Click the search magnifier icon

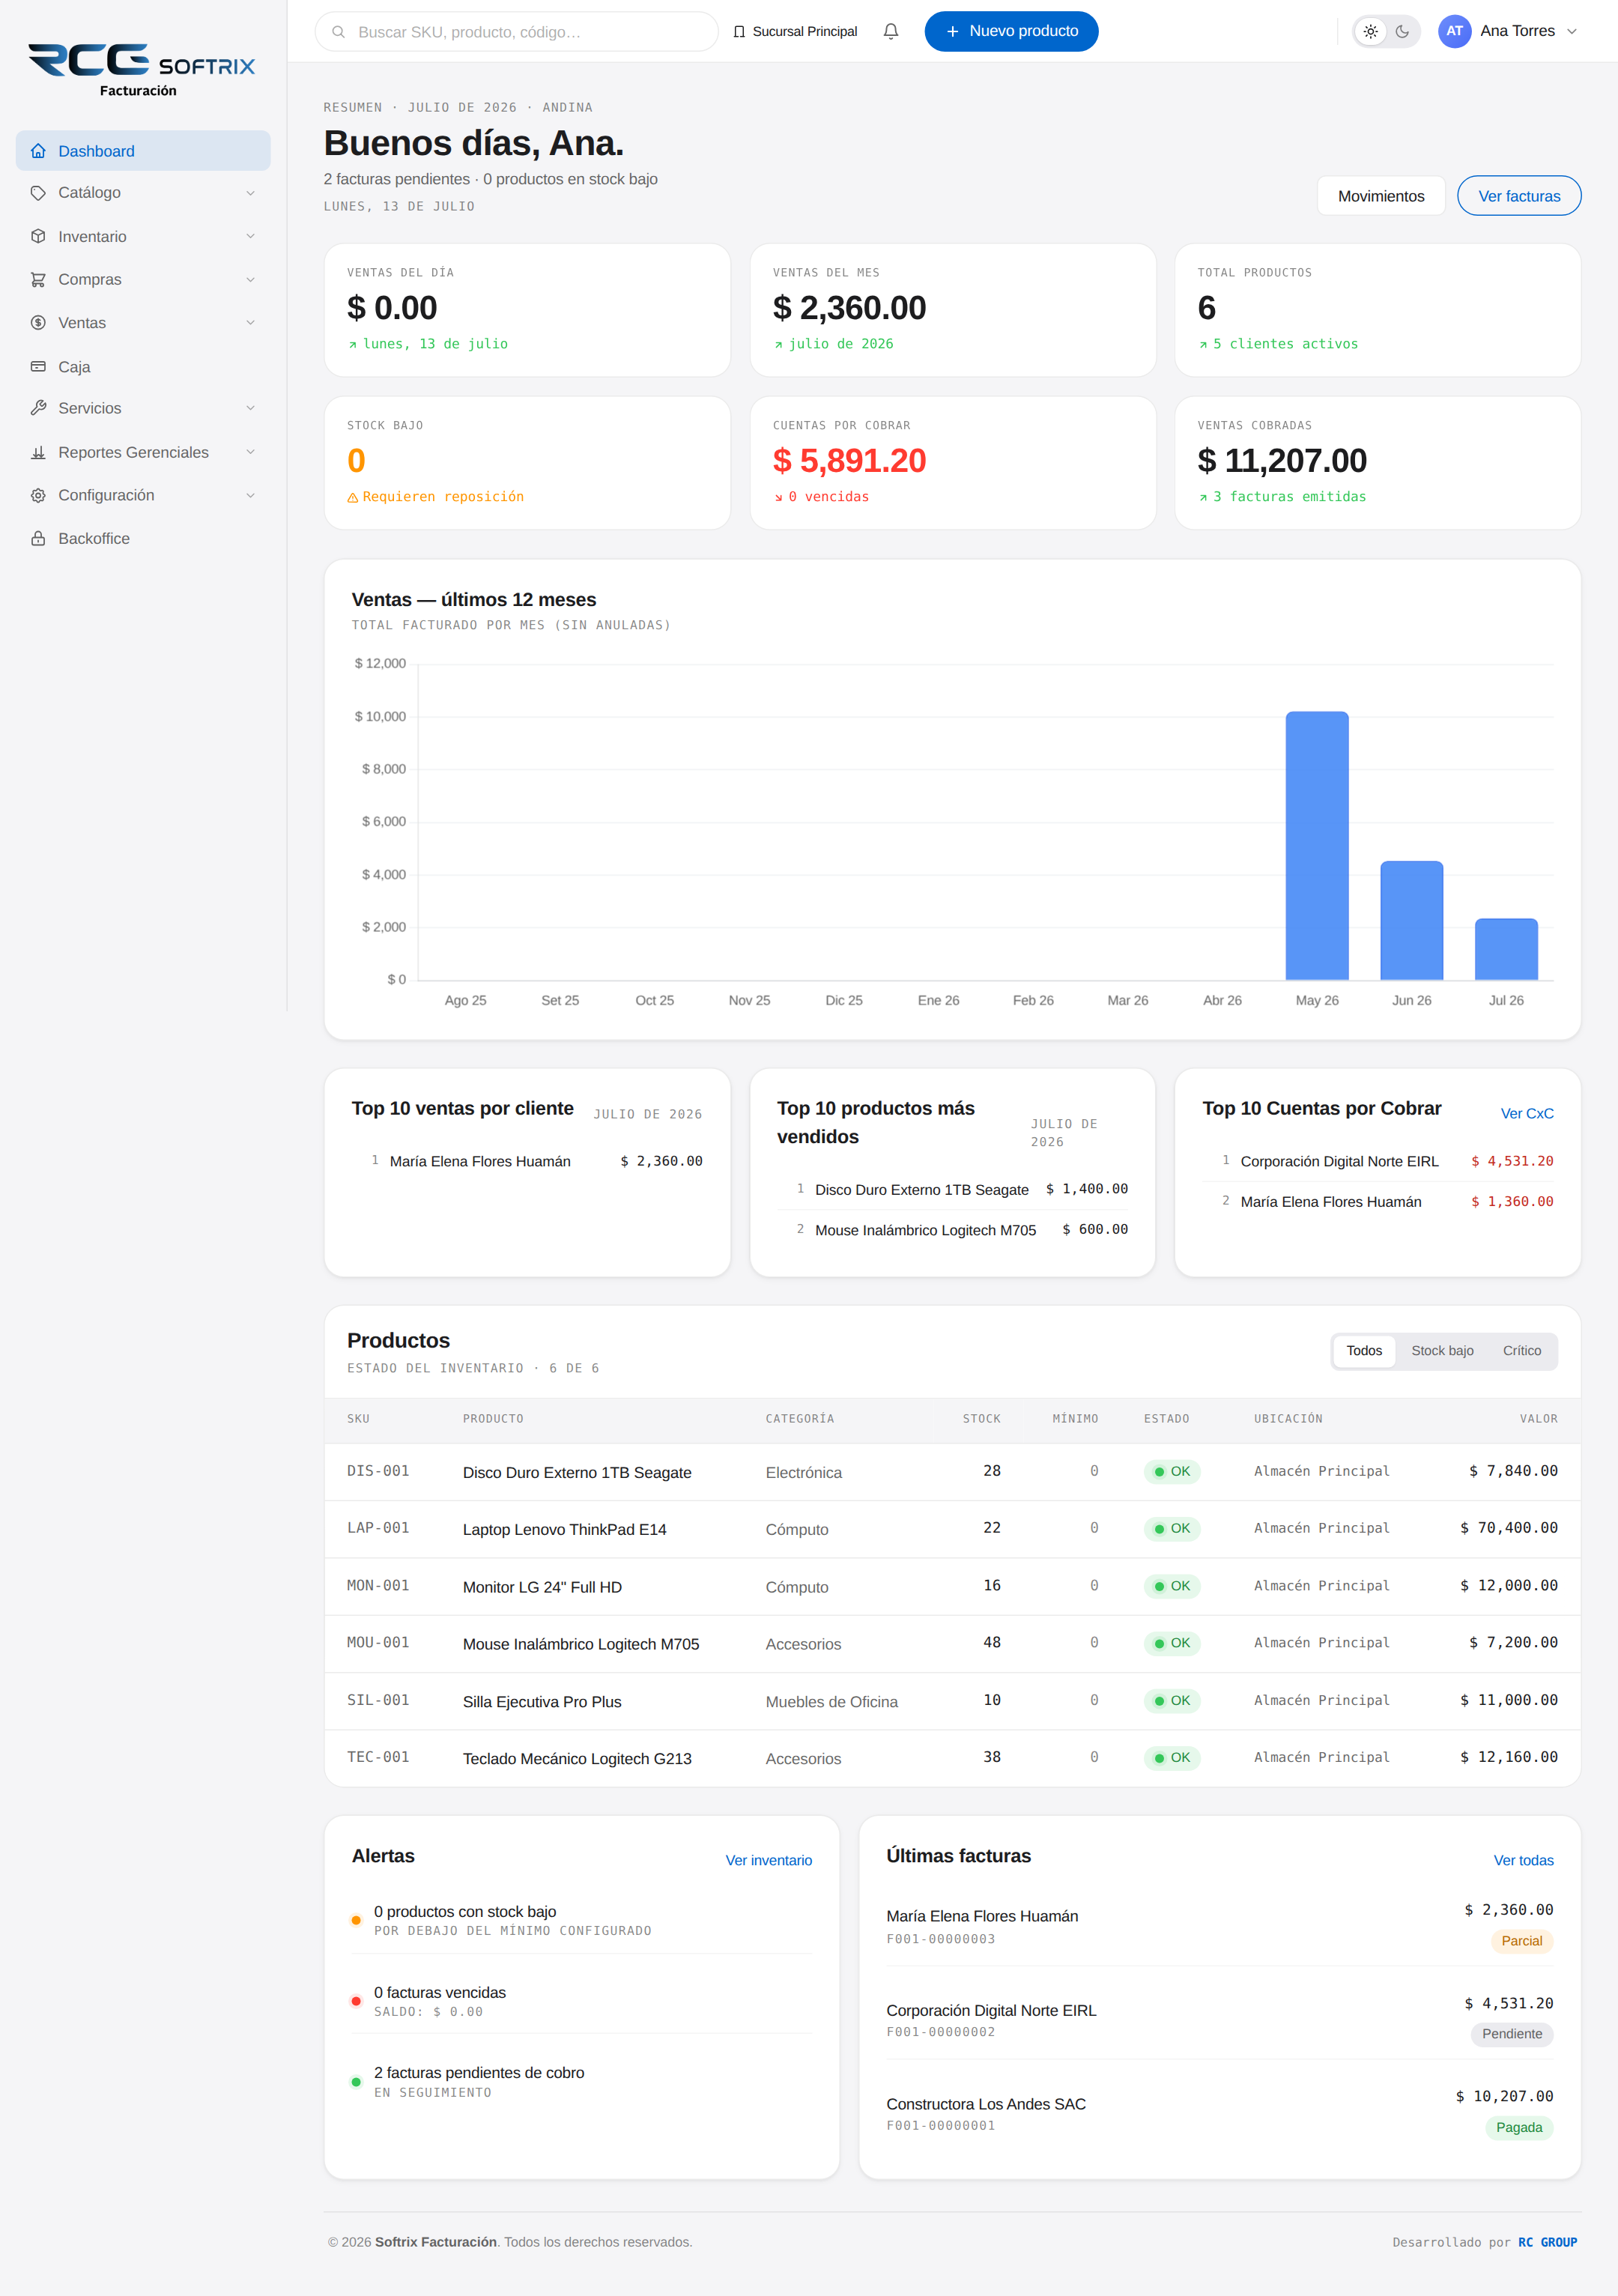pyautogui.click(x=339, y=32)
